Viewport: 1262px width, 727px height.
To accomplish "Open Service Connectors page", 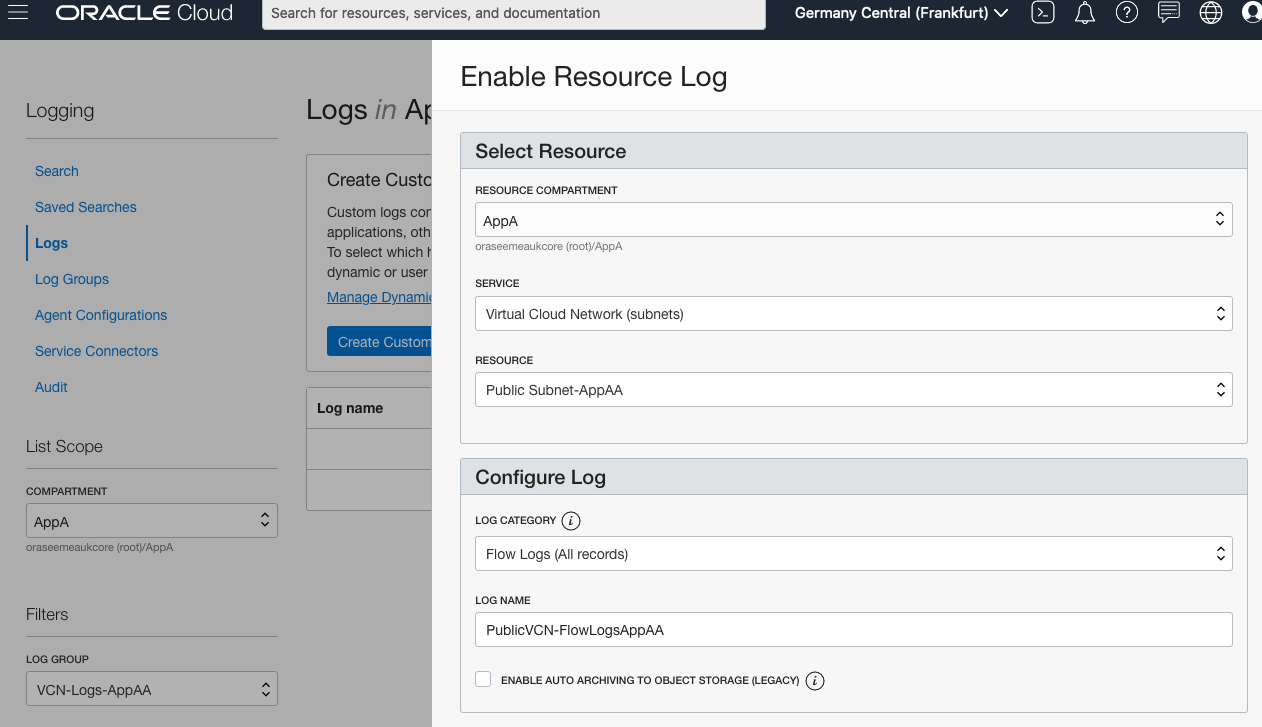I will pos(97,351).
